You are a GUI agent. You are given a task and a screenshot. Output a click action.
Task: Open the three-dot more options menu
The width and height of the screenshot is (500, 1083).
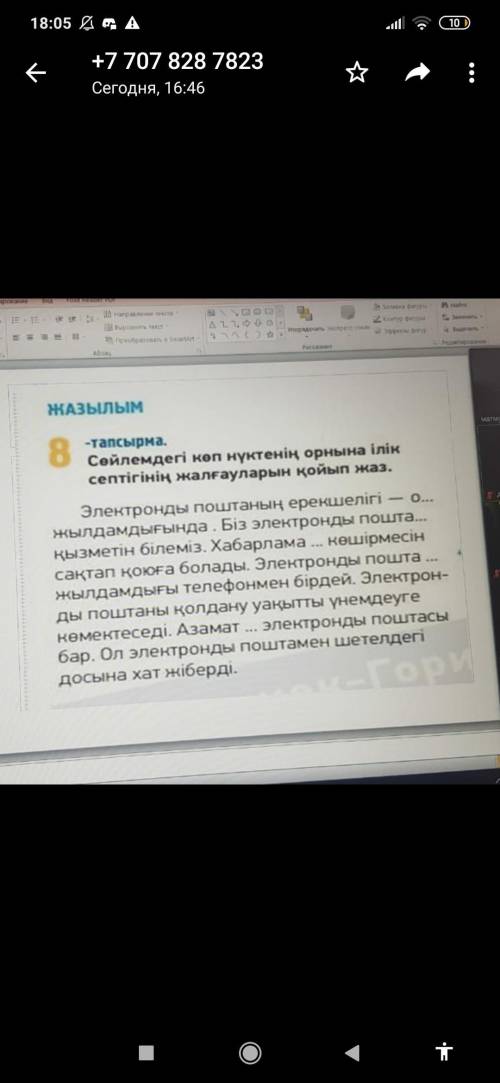(x=471, y=73)
